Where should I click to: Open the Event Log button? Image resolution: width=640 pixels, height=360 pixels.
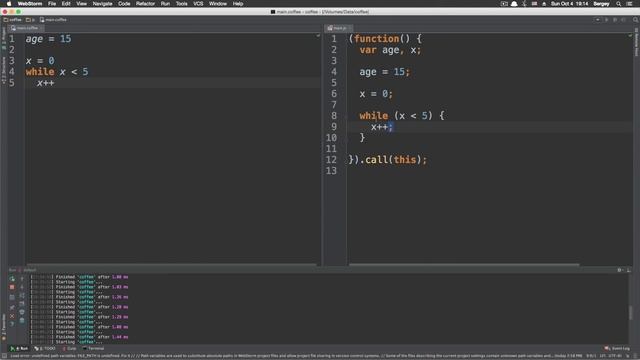[x=617, y=349]
